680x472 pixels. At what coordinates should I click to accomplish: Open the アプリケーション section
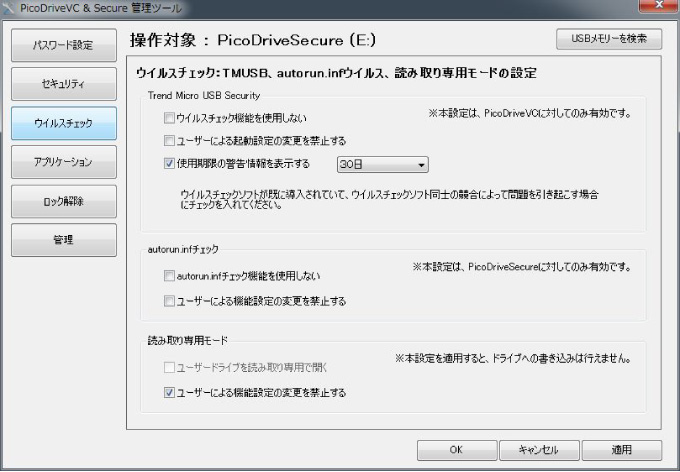pos(63,162)
